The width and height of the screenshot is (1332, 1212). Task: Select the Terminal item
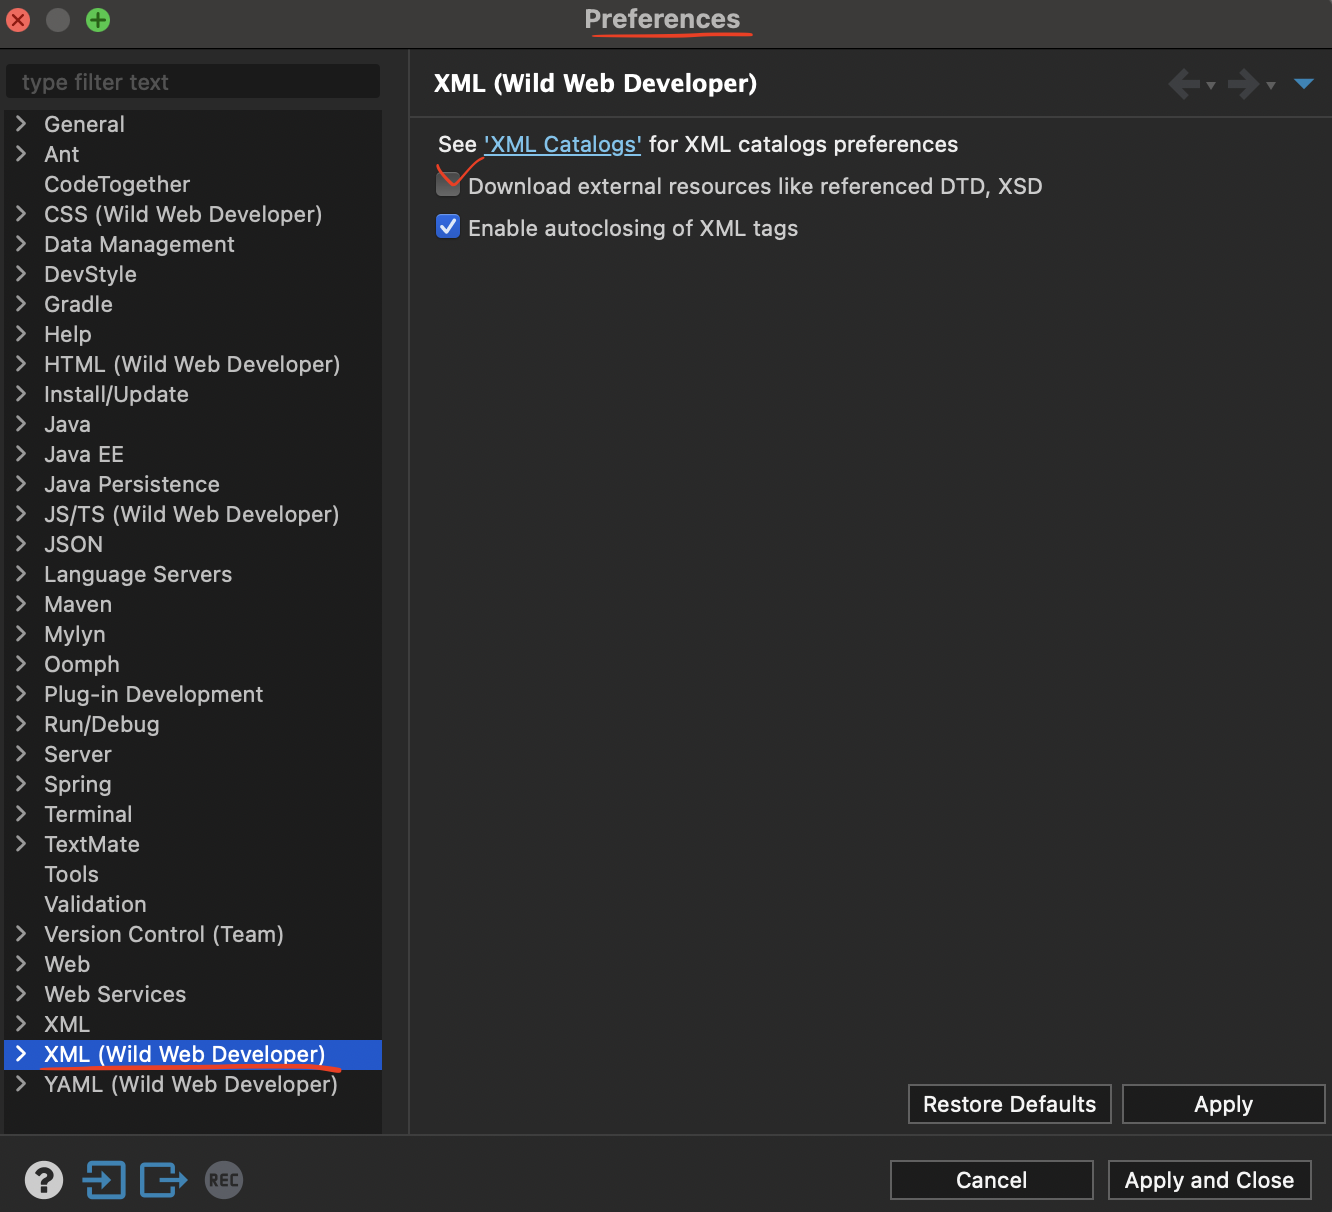point(88,814)
